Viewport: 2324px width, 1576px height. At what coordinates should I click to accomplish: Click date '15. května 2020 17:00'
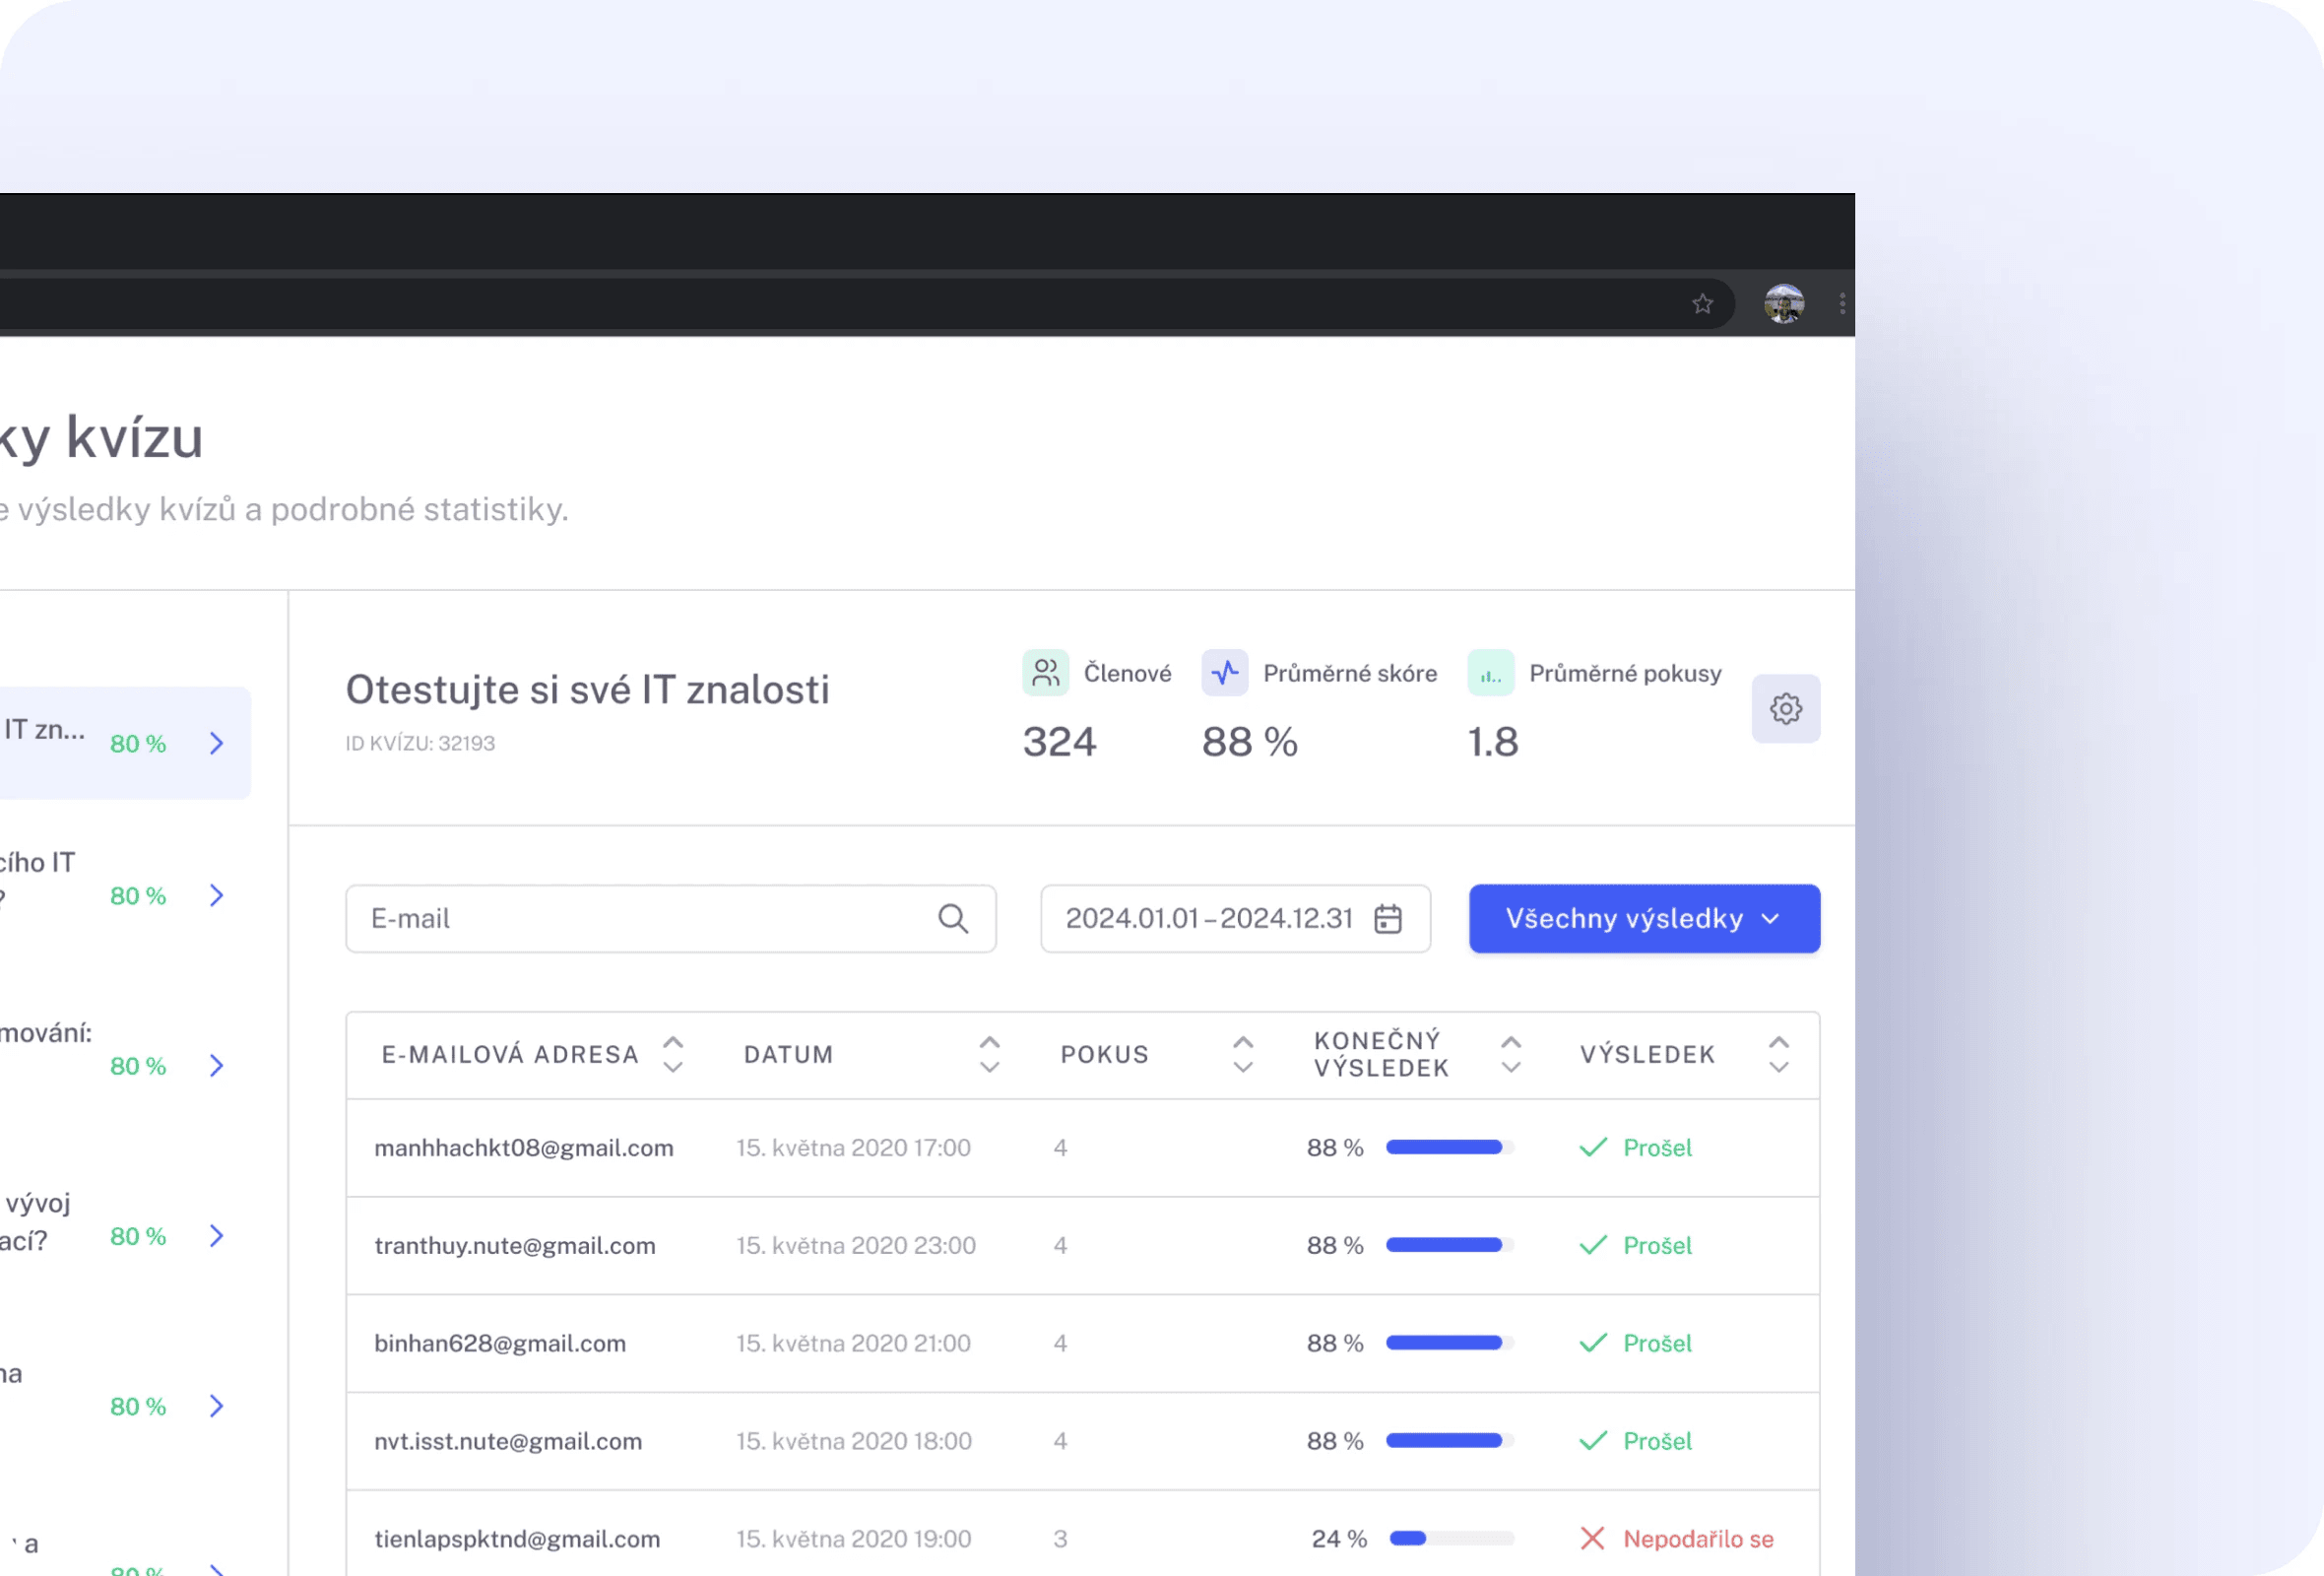point(853,1147)
